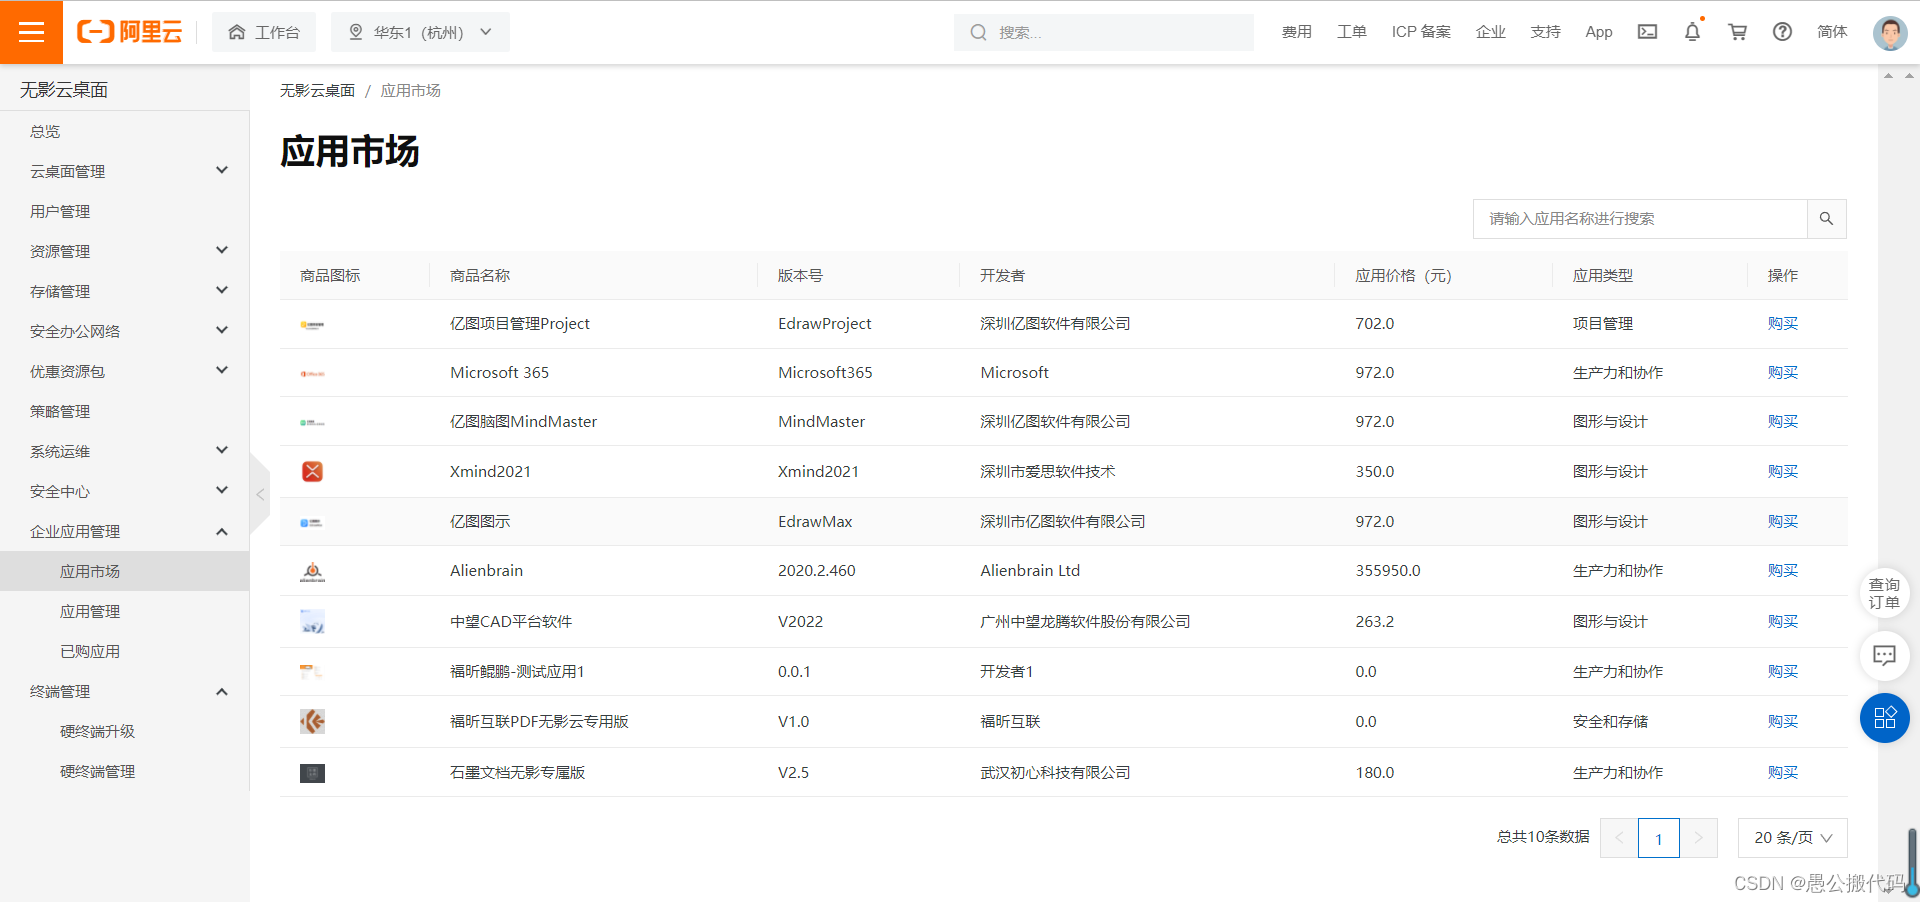
Task: Click 购买 for Alienbrain
Action: 1782,571
